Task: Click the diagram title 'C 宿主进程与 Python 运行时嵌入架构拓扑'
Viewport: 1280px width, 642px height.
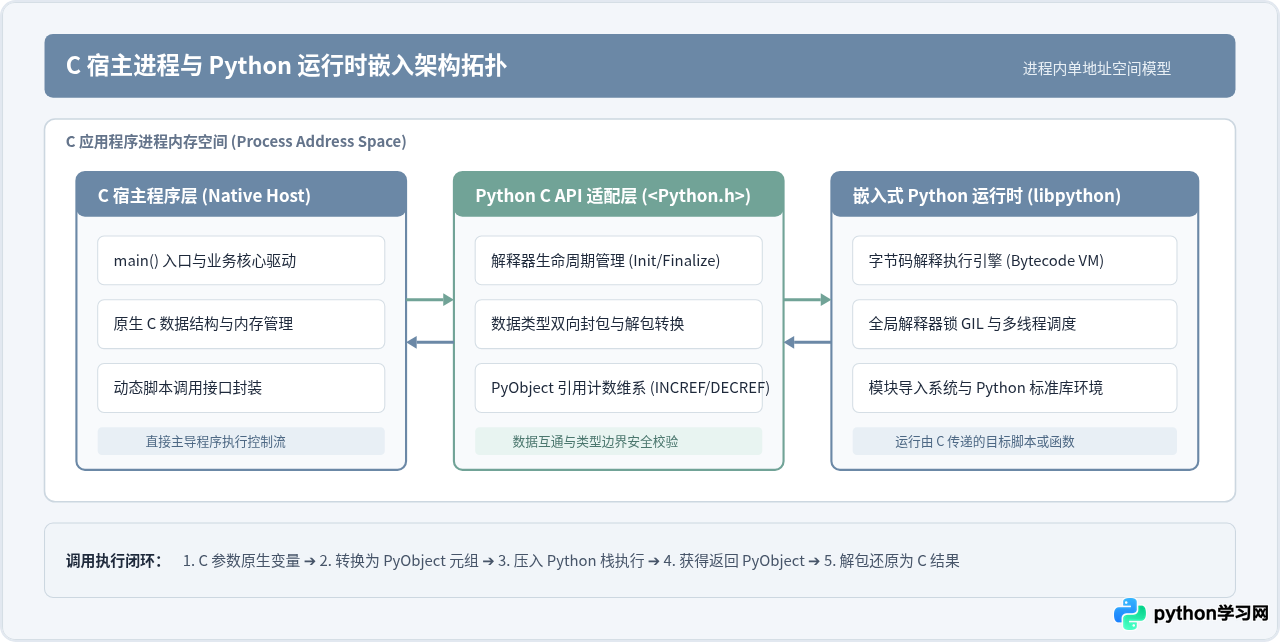Action: (286, 66)
